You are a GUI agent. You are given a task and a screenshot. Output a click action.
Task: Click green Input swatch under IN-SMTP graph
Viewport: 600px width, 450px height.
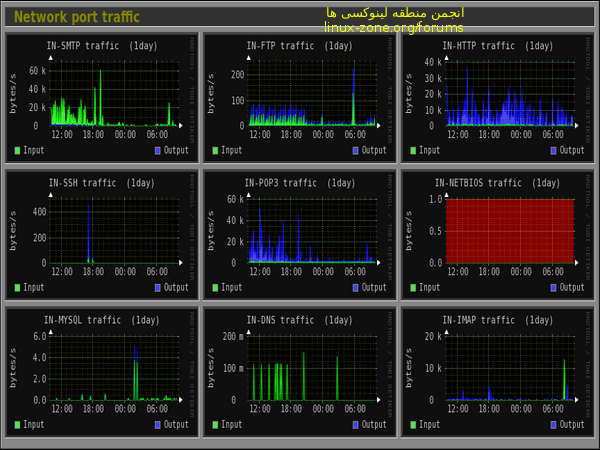(x=18, y=151)
